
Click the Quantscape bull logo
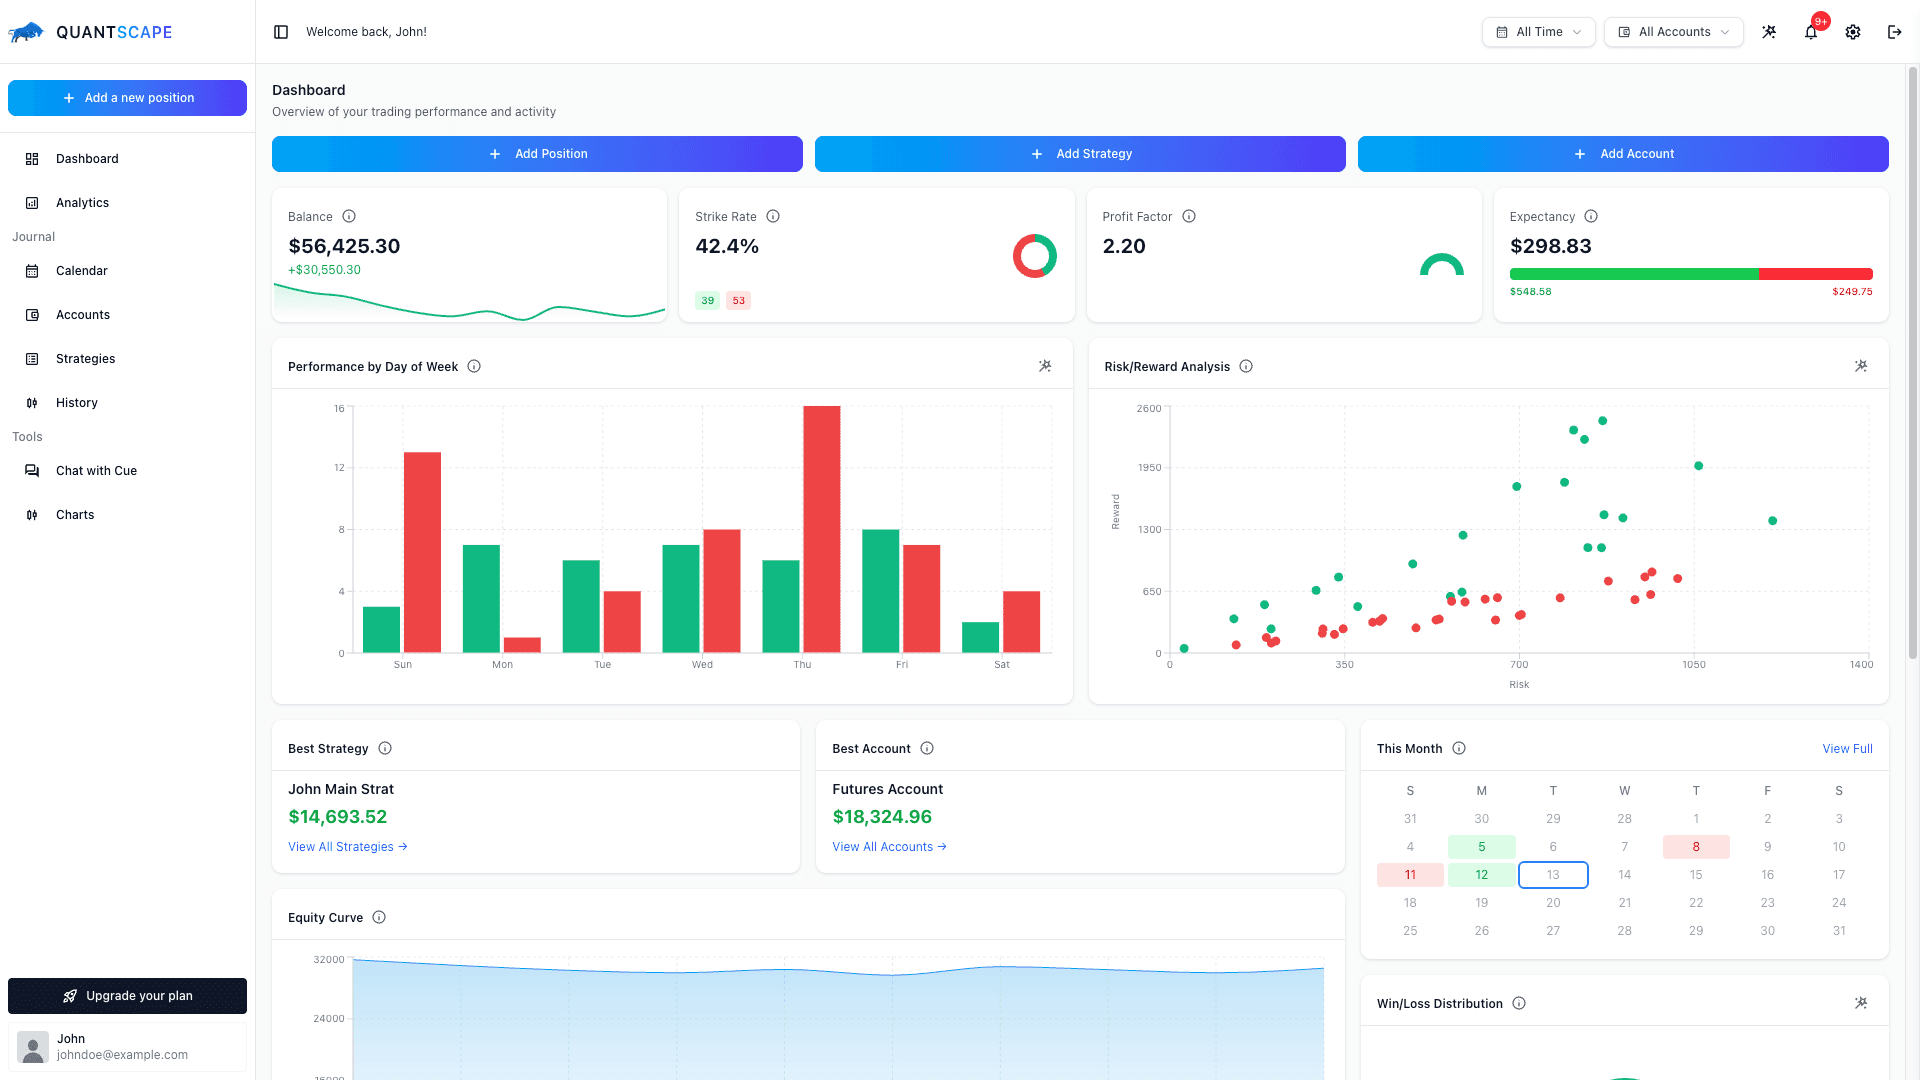coord(25,31)
